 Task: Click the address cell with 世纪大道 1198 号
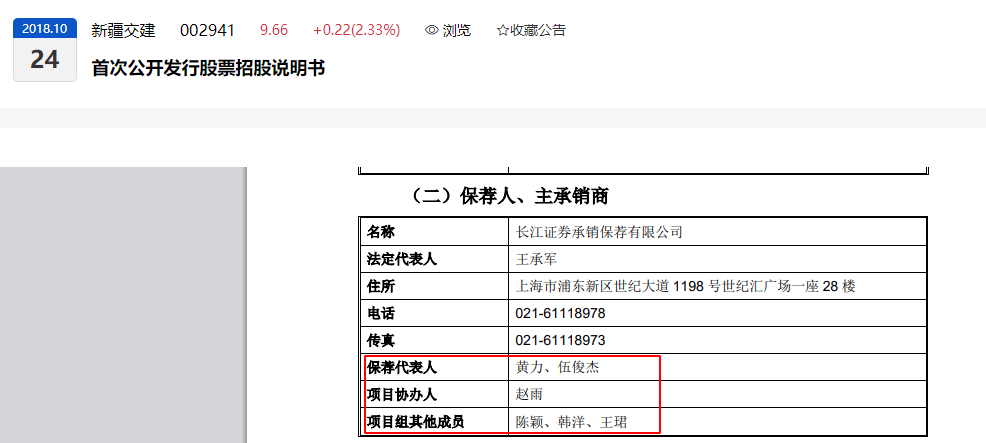click(x=685, y=286)
